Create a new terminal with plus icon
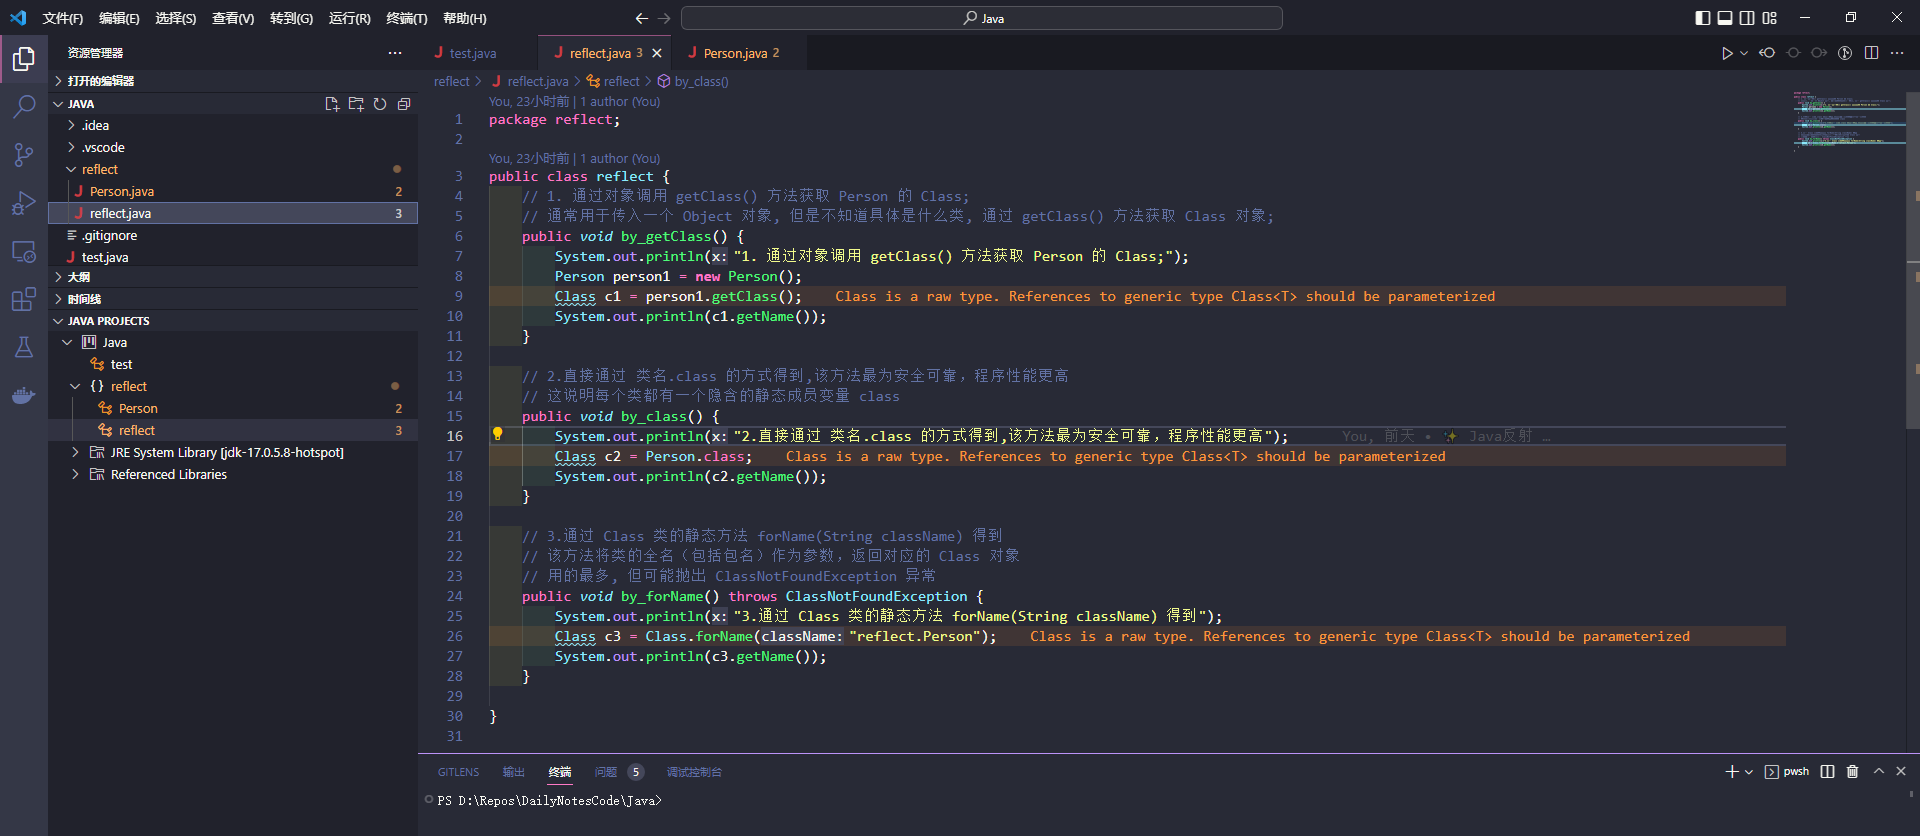 [x=1732, y=771]
